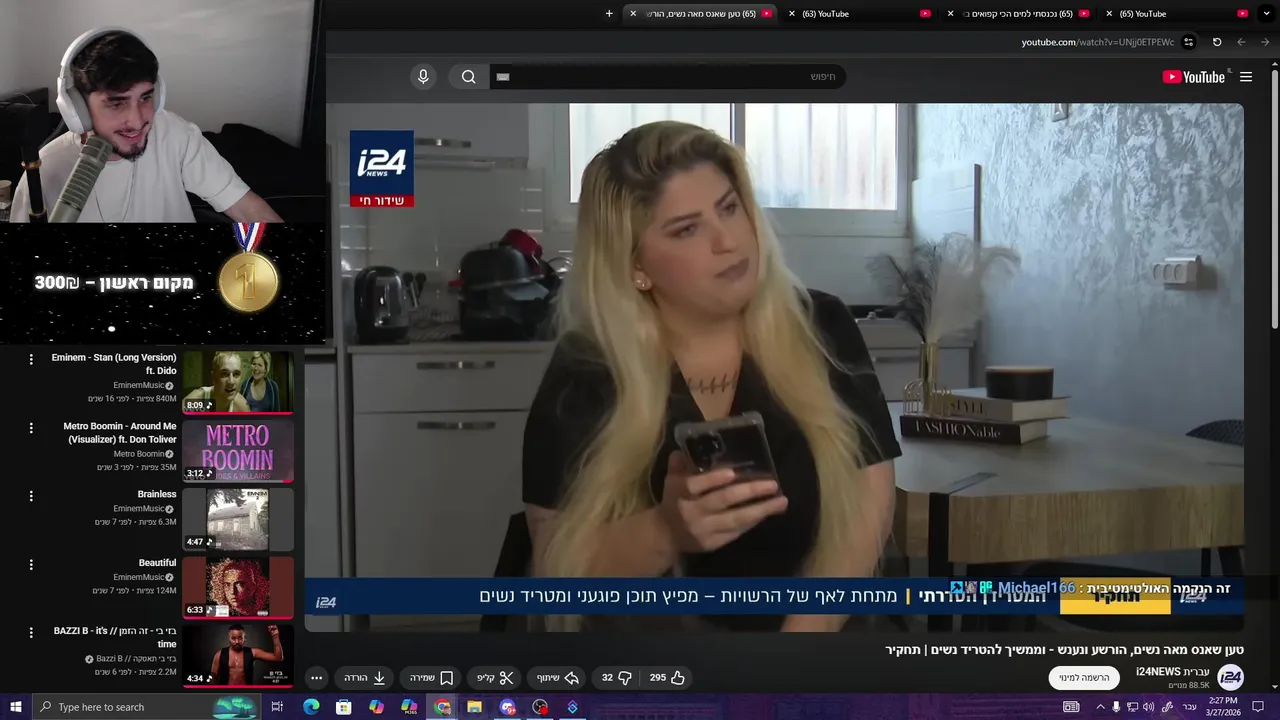This screenshot has height=720, width=1280.
Task: Open the YouTube guide hamburger menu
Action: coord(1246,77)
